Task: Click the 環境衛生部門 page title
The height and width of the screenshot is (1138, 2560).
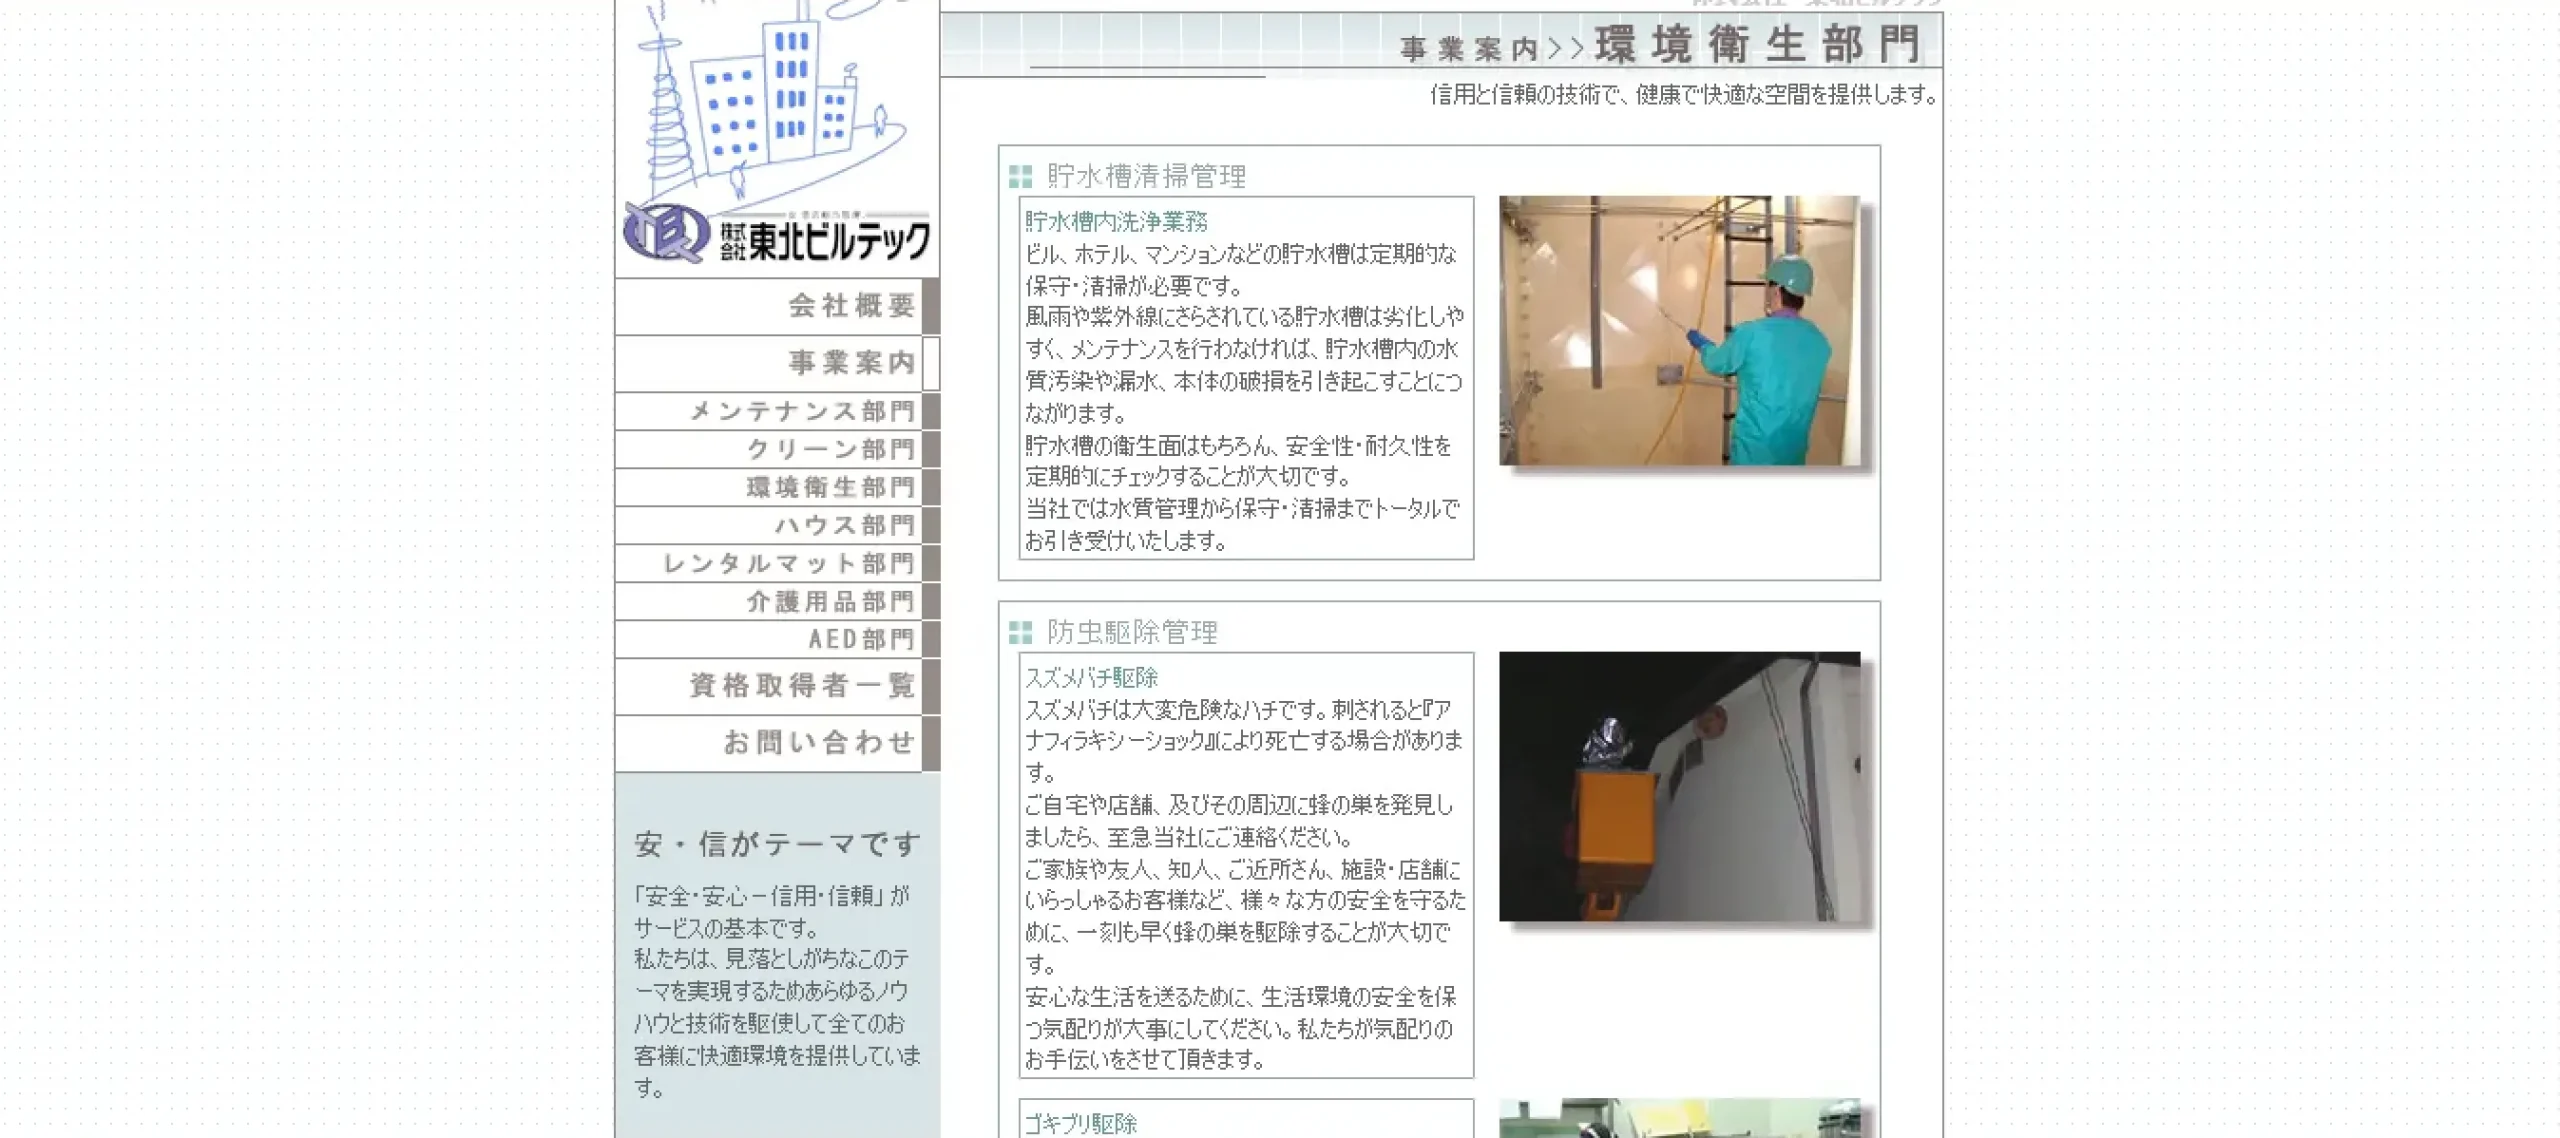Action: pyautogui.click(x=1757, y=45)
